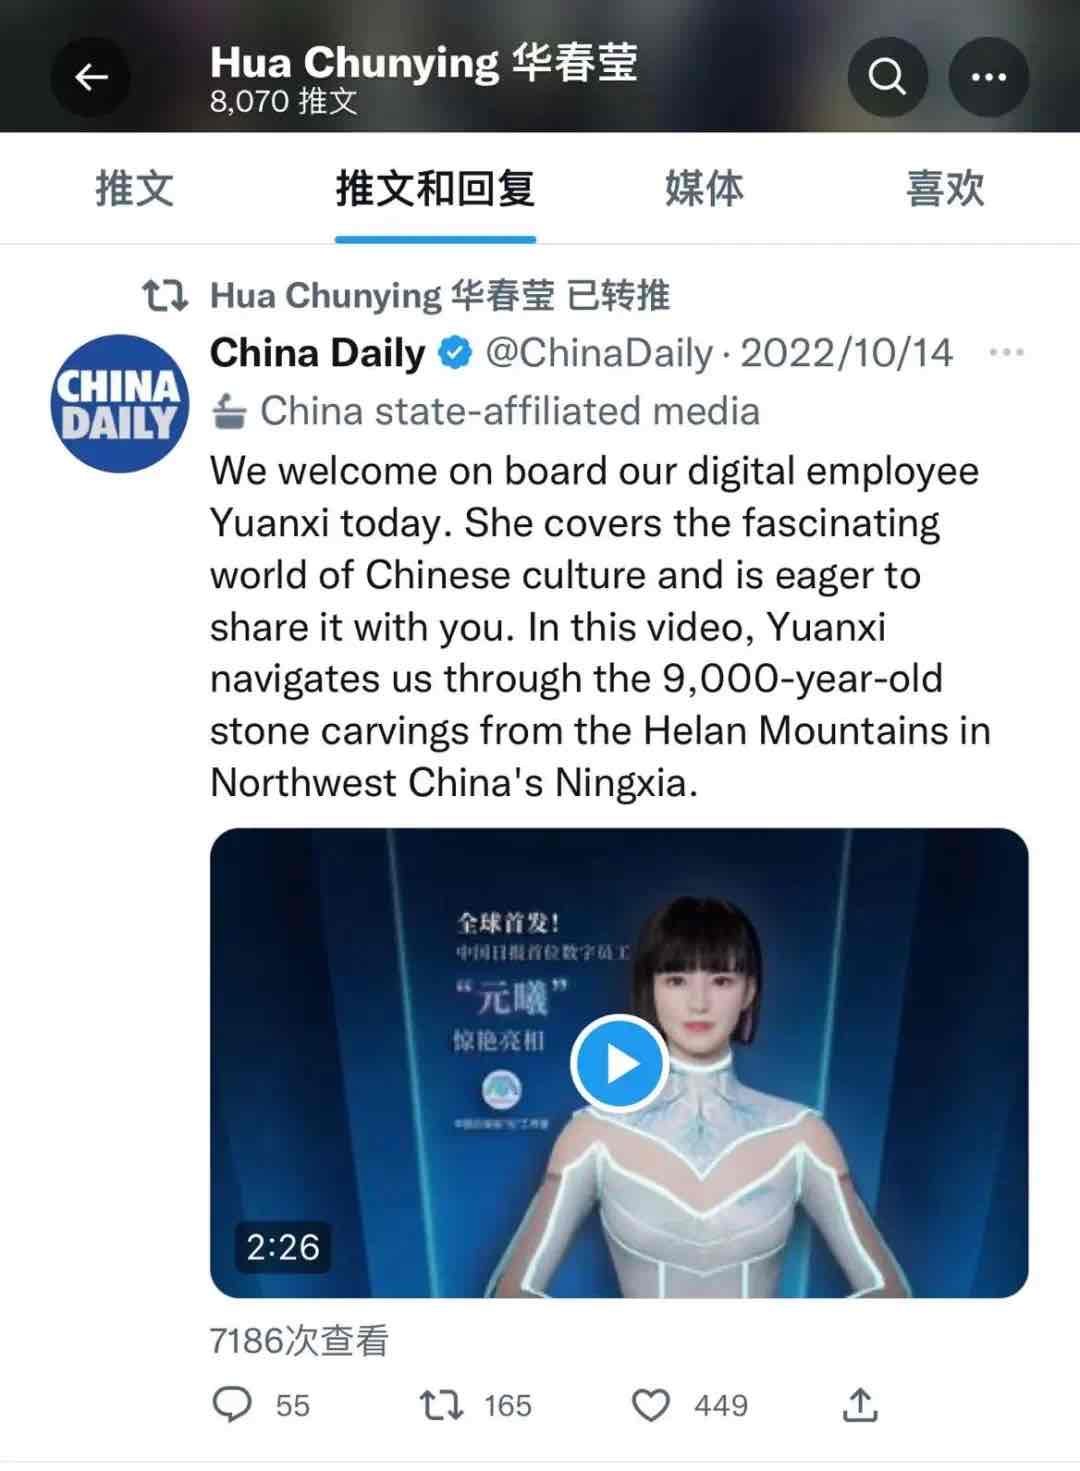1080x1471 pixels.
Task: Click the blue verified badge
Action: 455,353
